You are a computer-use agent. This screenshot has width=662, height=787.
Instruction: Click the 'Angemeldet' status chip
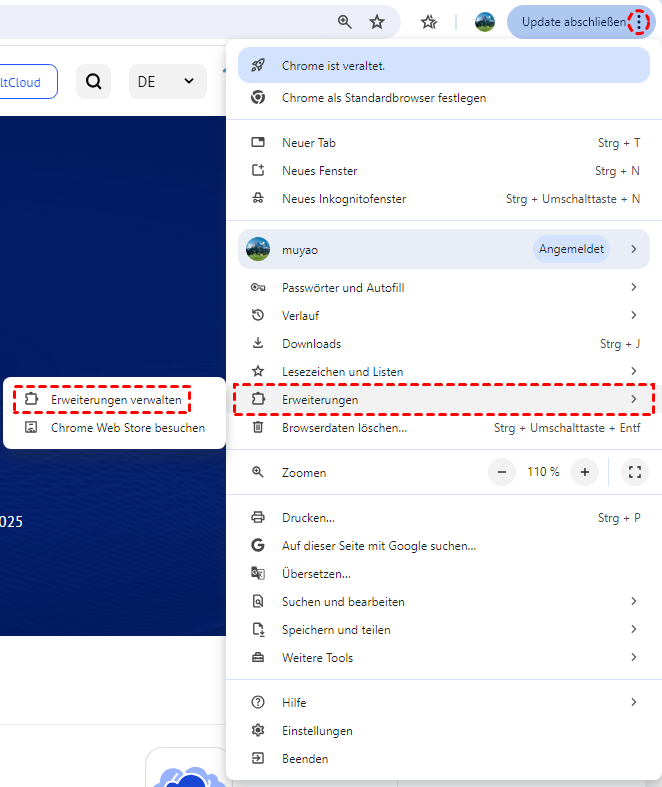[x=571, y=249]
